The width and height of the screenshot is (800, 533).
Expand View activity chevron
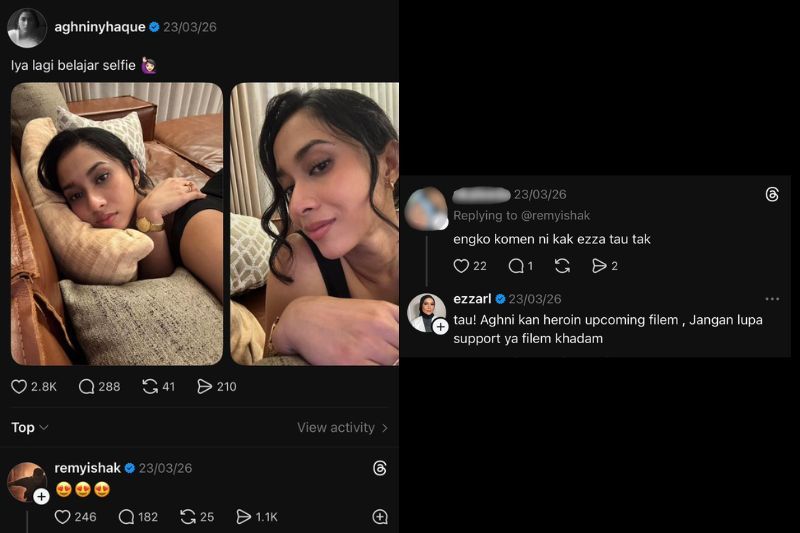[385, 428]
